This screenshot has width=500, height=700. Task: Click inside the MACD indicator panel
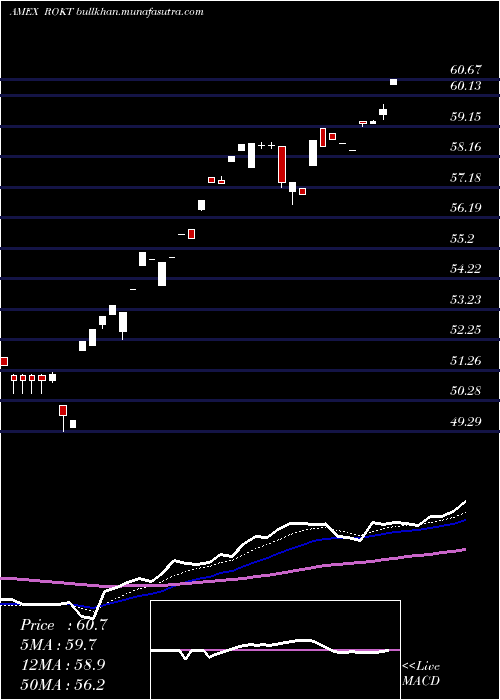click(275, 650)
